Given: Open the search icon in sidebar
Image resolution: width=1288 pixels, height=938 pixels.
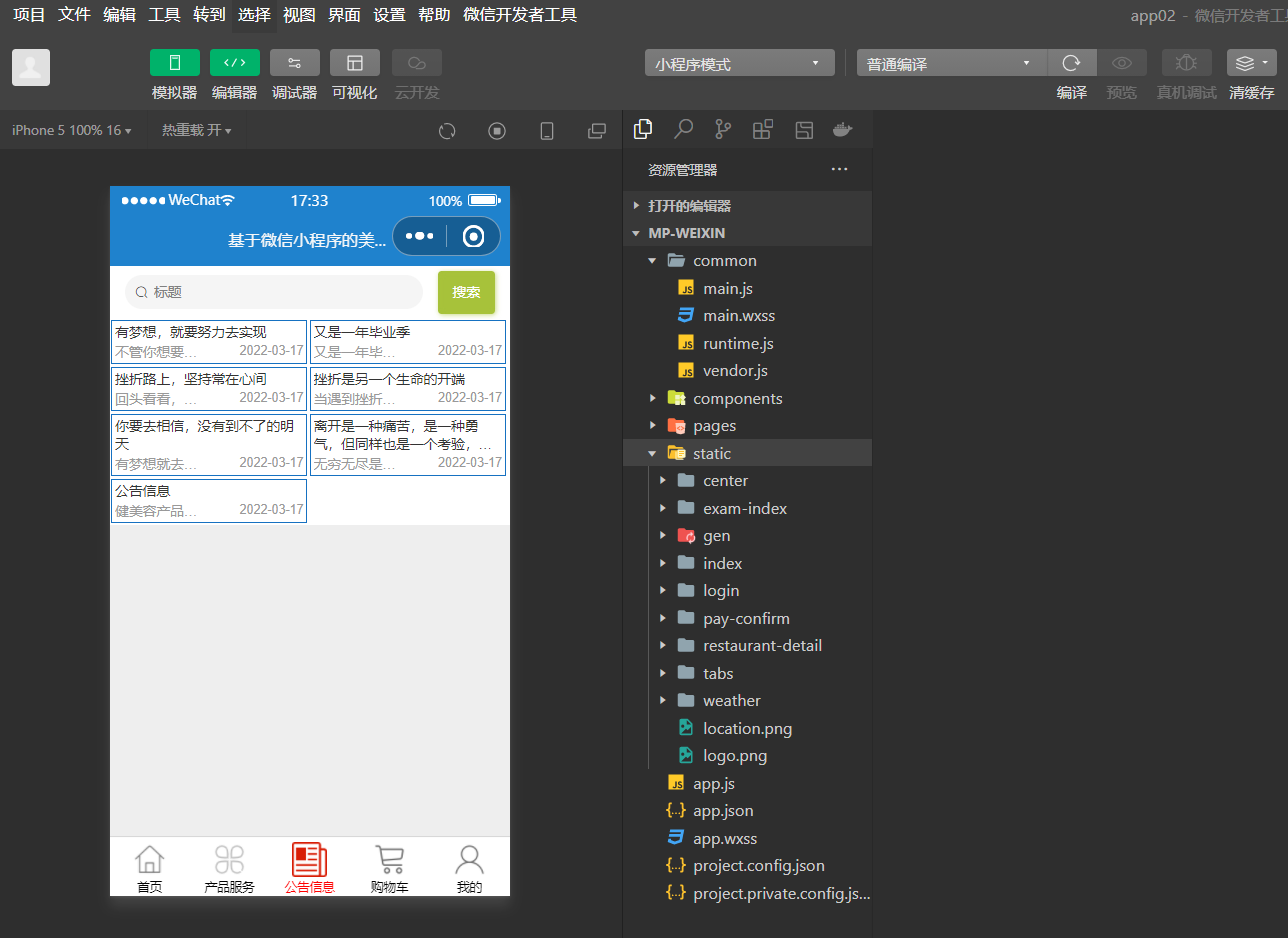Looking at the screenshot, I should [x=684, y=129].
